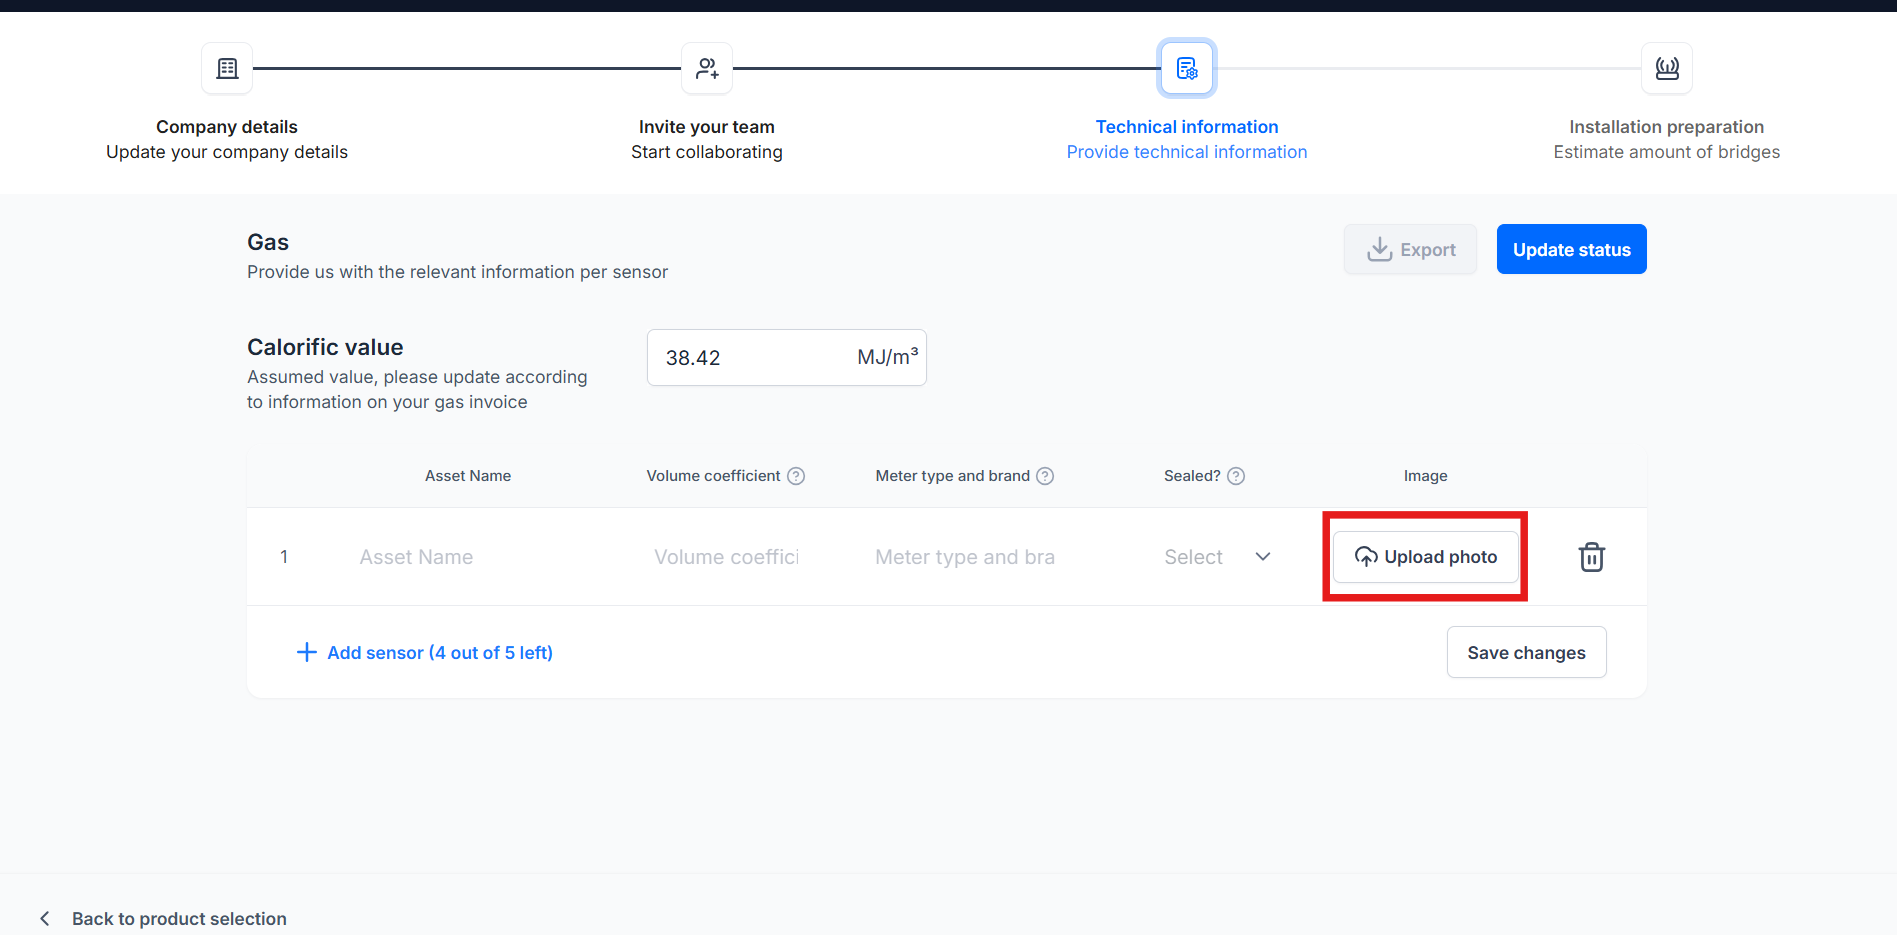Screen dimensions: 1897x935
Task: Show help for Meter type and brand
Action: (1045, 476)
